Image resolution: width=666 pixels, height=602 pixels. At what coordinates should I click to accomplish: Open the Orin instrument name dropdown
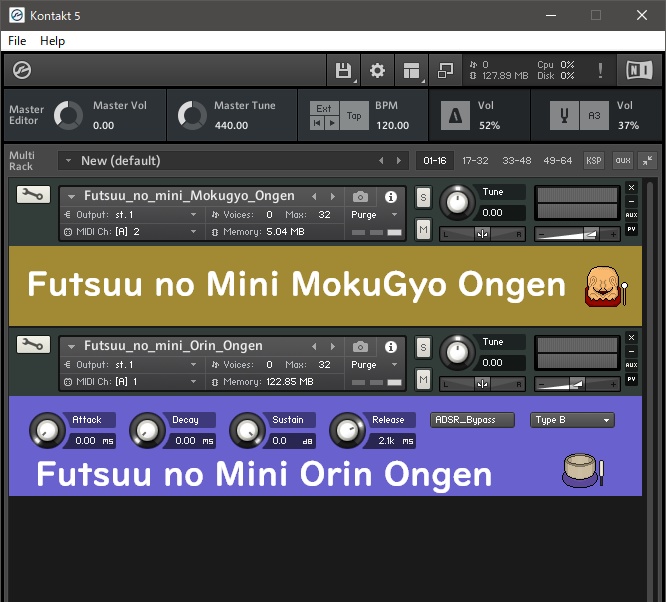[71, 347]
